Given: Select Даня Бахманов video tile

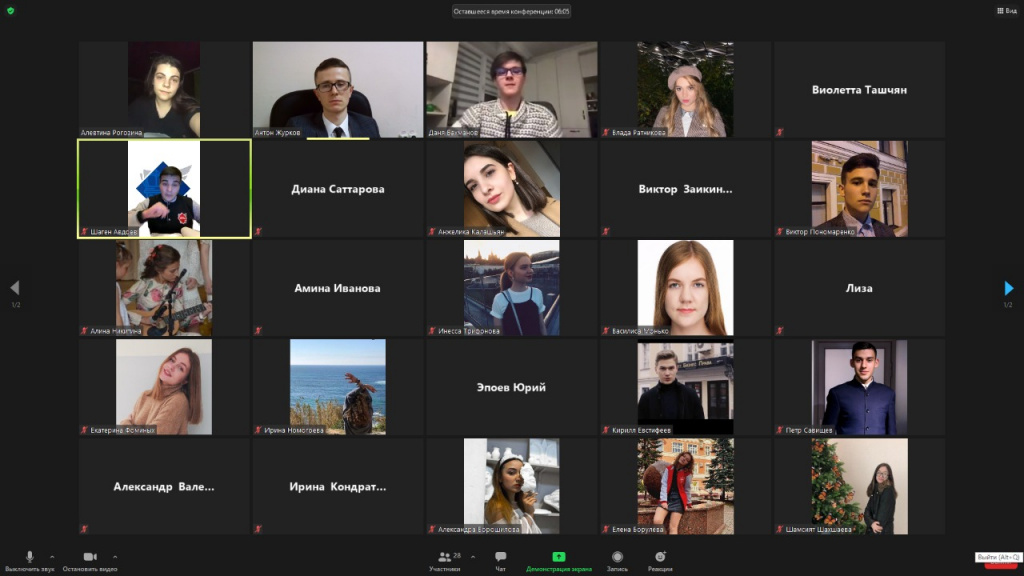Looking at the screenshot, I should pyautogui.click(x=511, y=89).
